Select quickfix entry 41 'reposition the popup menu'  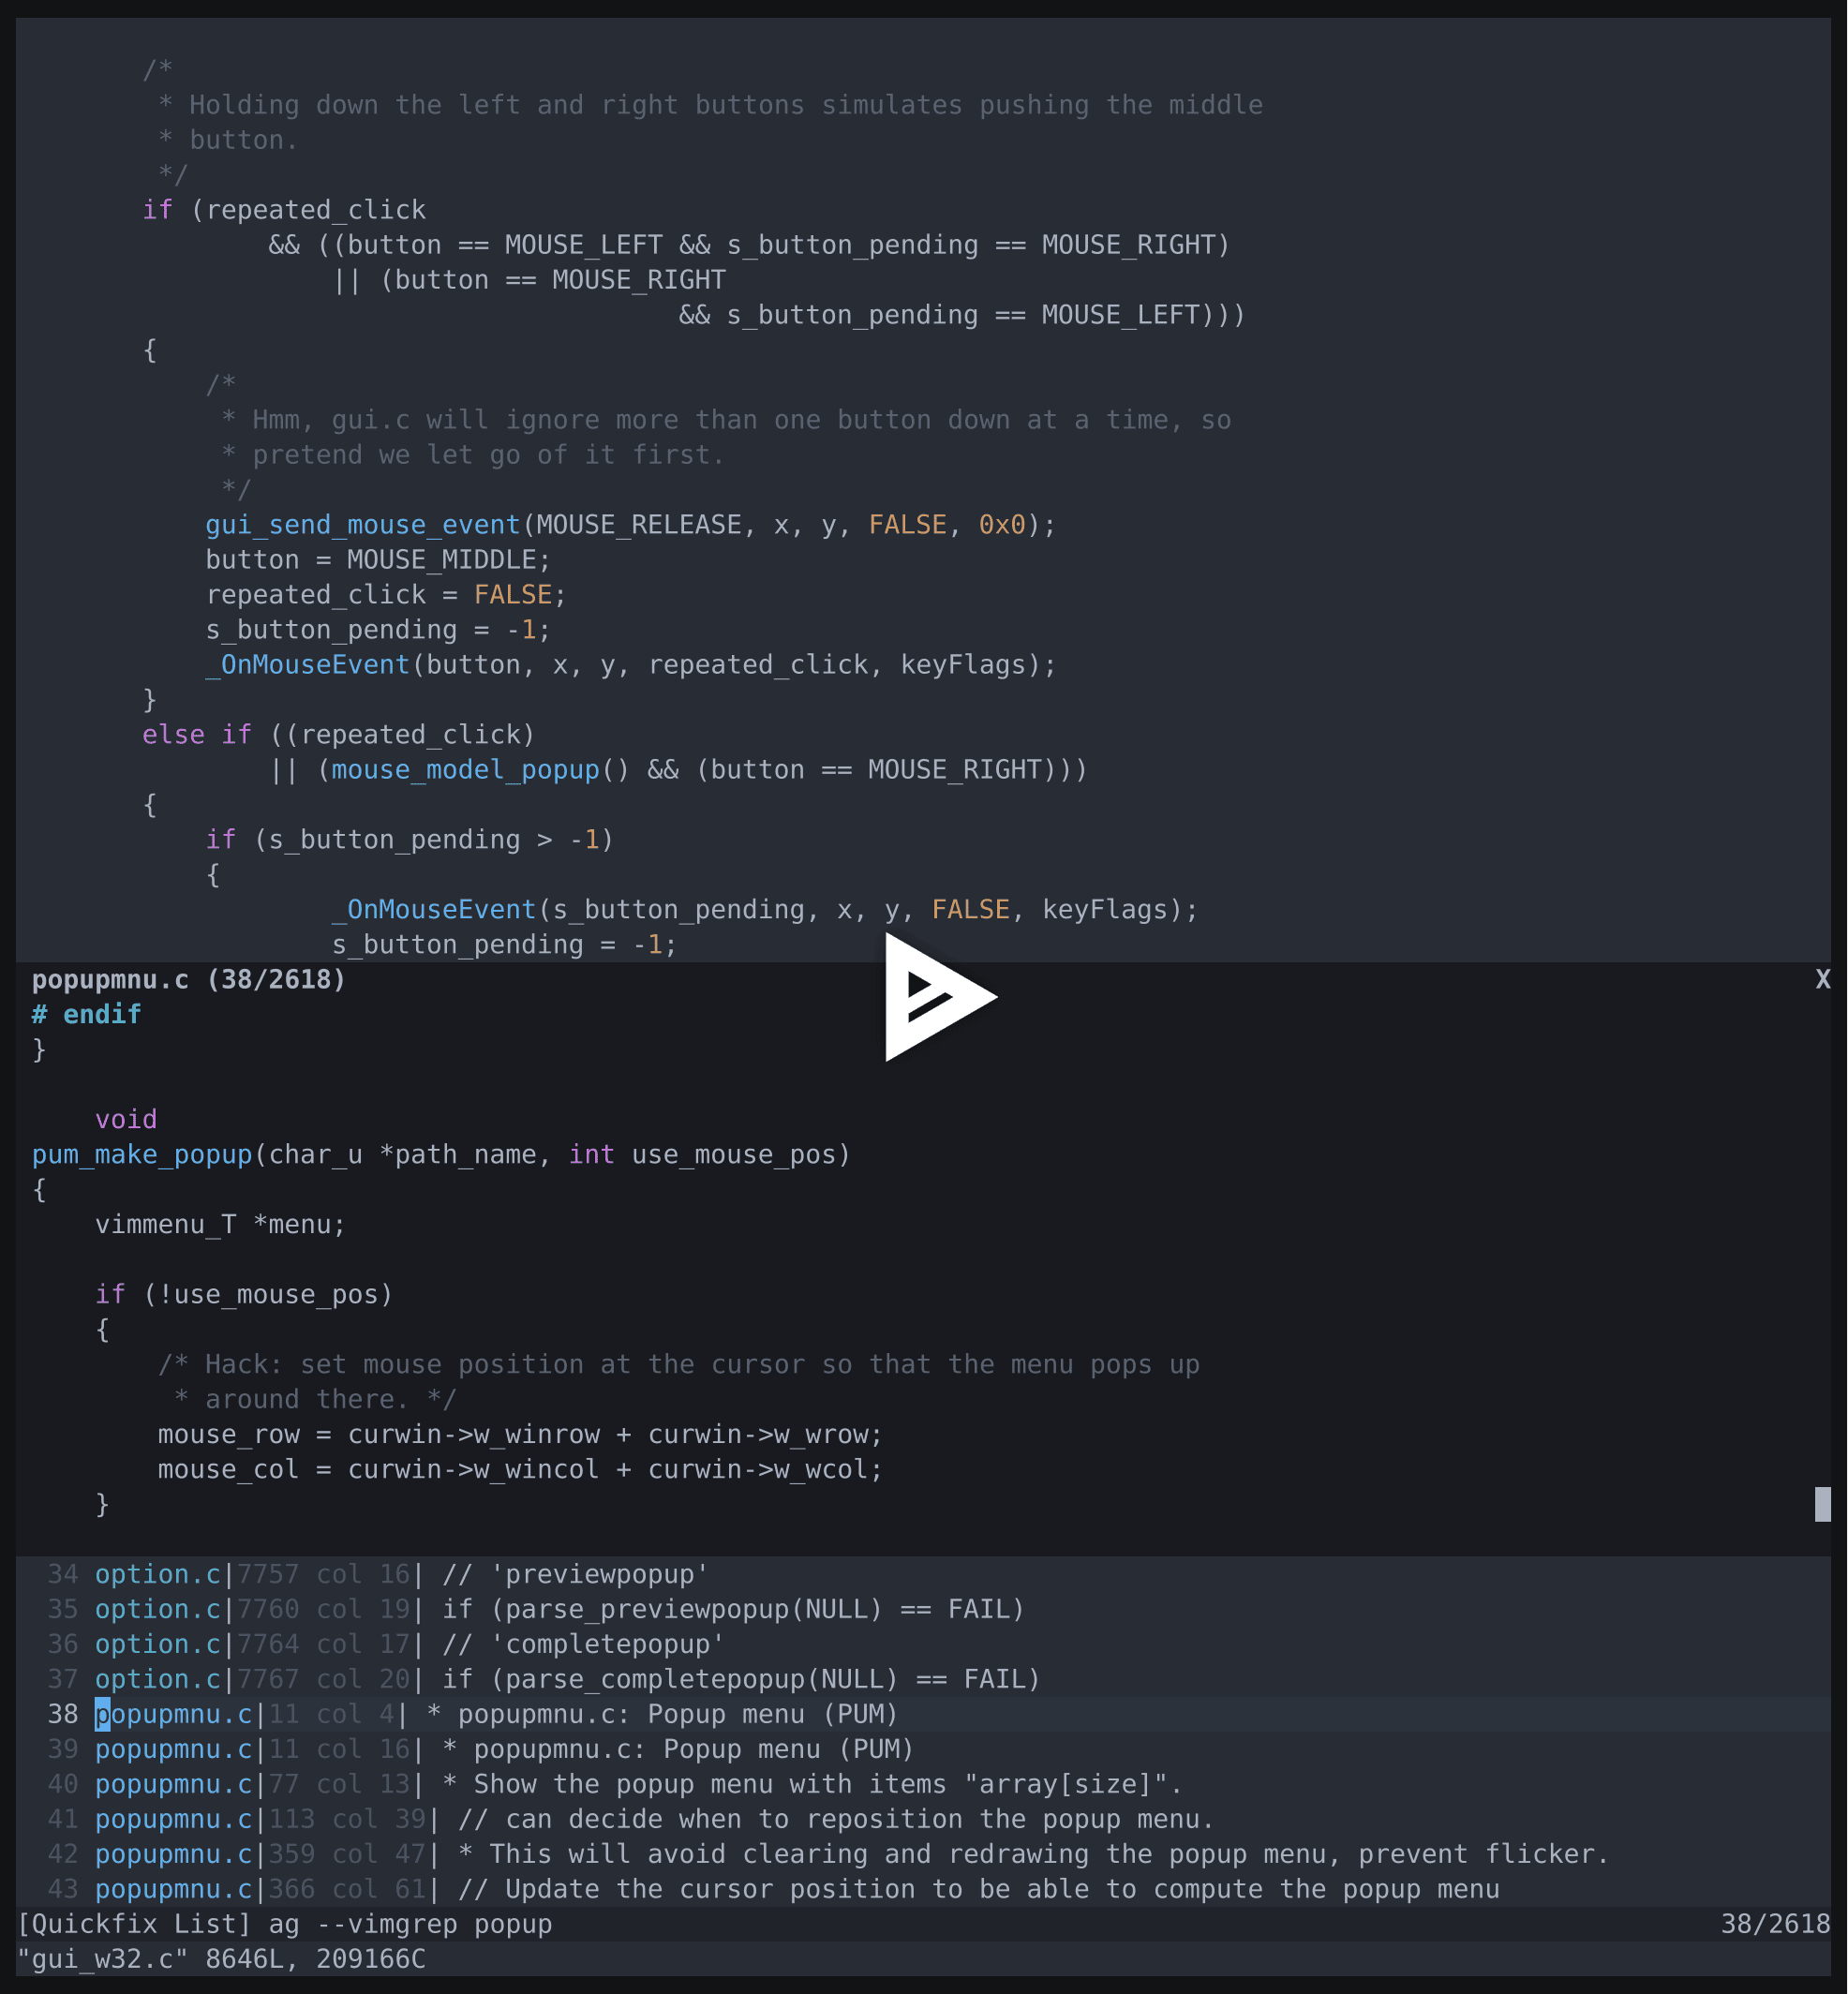(923, 1819)
